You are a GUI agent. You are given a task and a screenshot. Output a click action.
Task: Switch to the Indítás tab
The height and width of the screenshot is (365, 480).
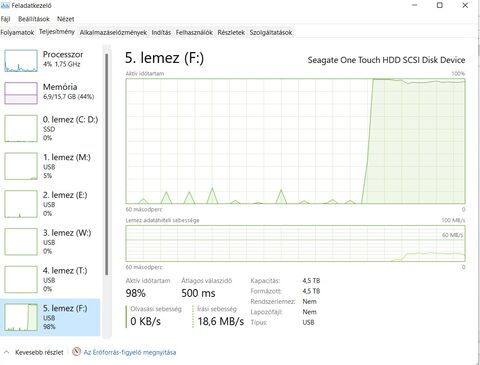[161, 32]
